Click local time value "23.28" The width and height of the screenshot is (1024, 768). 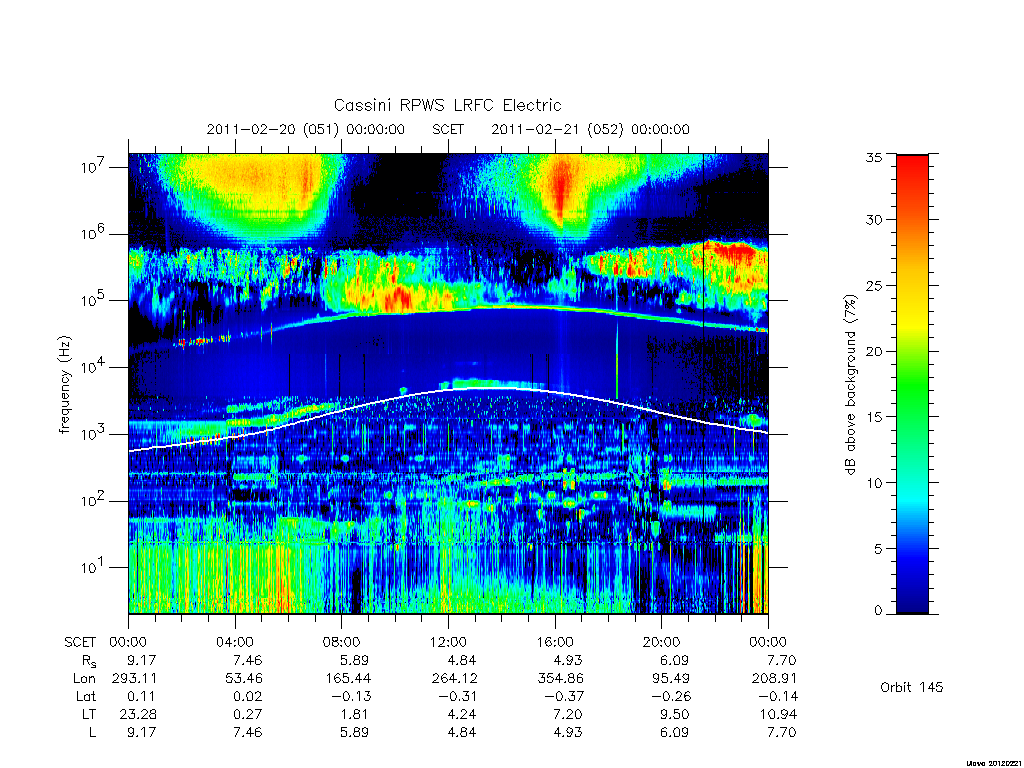[138, 714]
